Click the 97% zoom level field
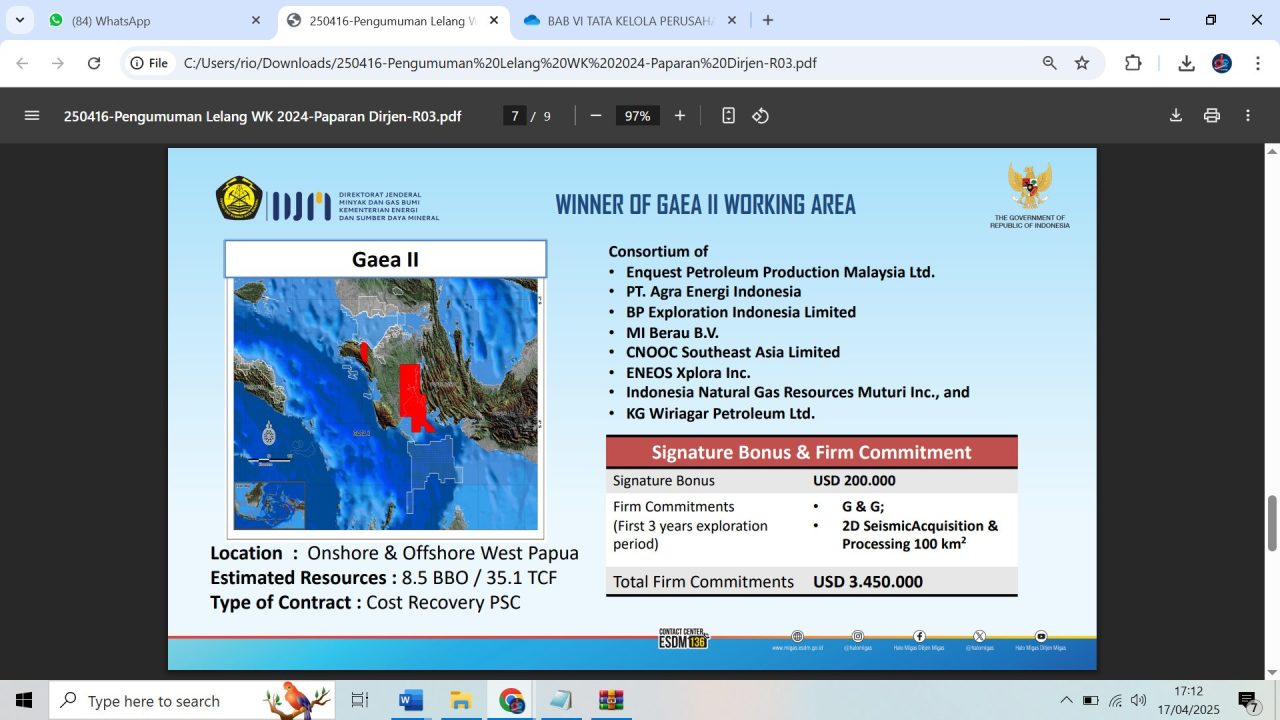 (x=638, y=116)
